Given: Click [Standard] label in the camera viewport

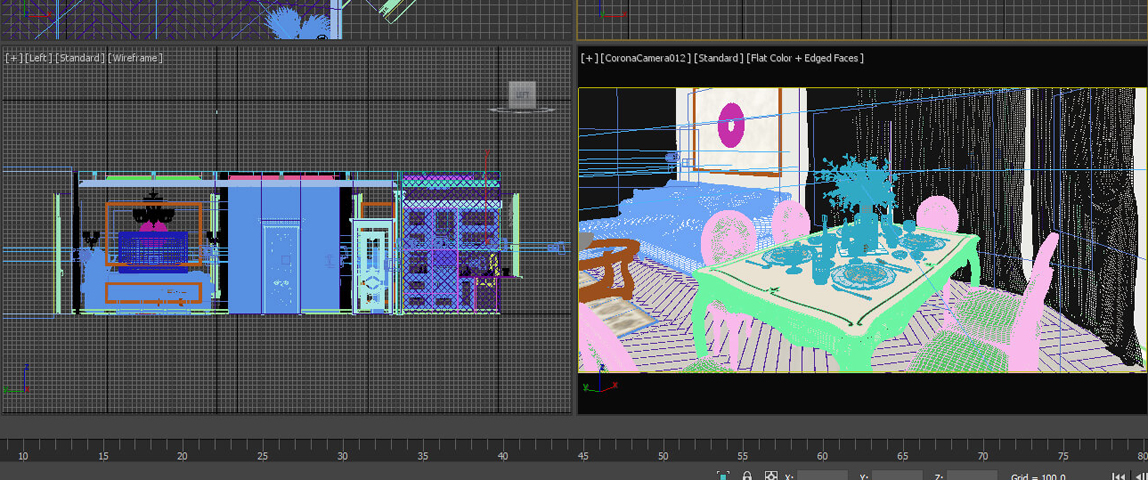Looking at the screenshot, I should [718, 58].
